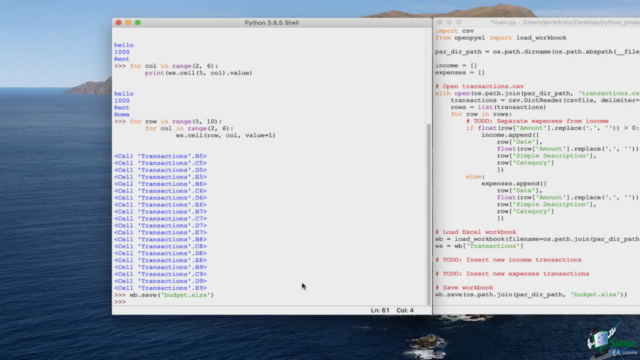Click the <Cell 'Transactions'.D5> output line
The image size is (640, 360).
[160, 170]
